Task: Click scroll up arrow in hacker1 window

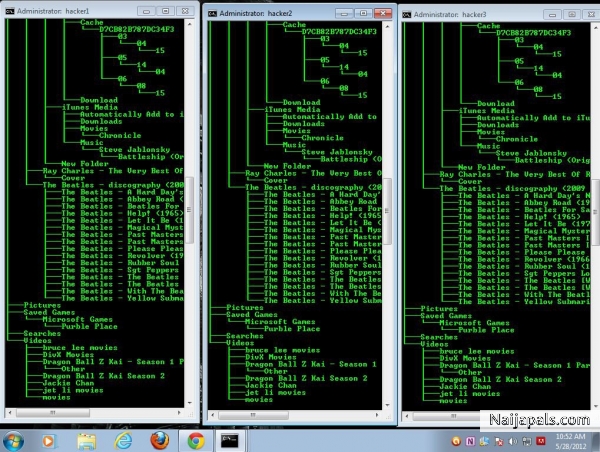Action: pos(190,23)
